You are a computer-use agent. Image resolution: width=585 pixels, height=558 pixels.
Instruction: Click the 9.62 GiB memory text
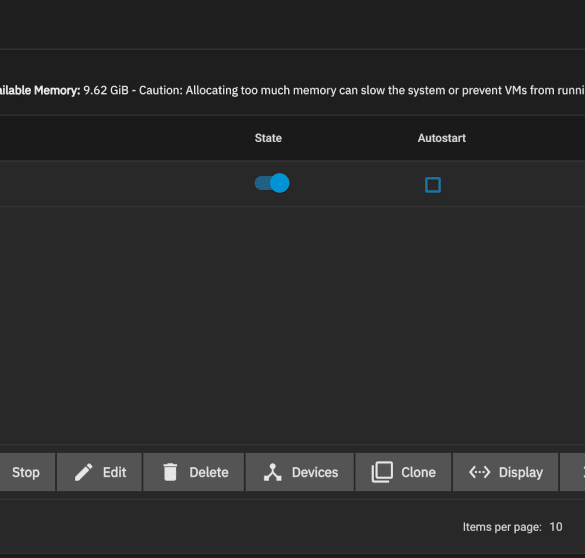click(x=106, y=90)
